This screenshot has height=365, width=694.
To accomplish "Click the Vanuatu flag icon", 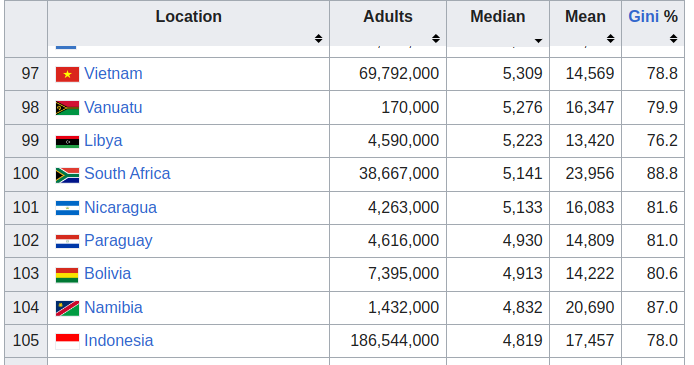I will click(x=67, y=108).
